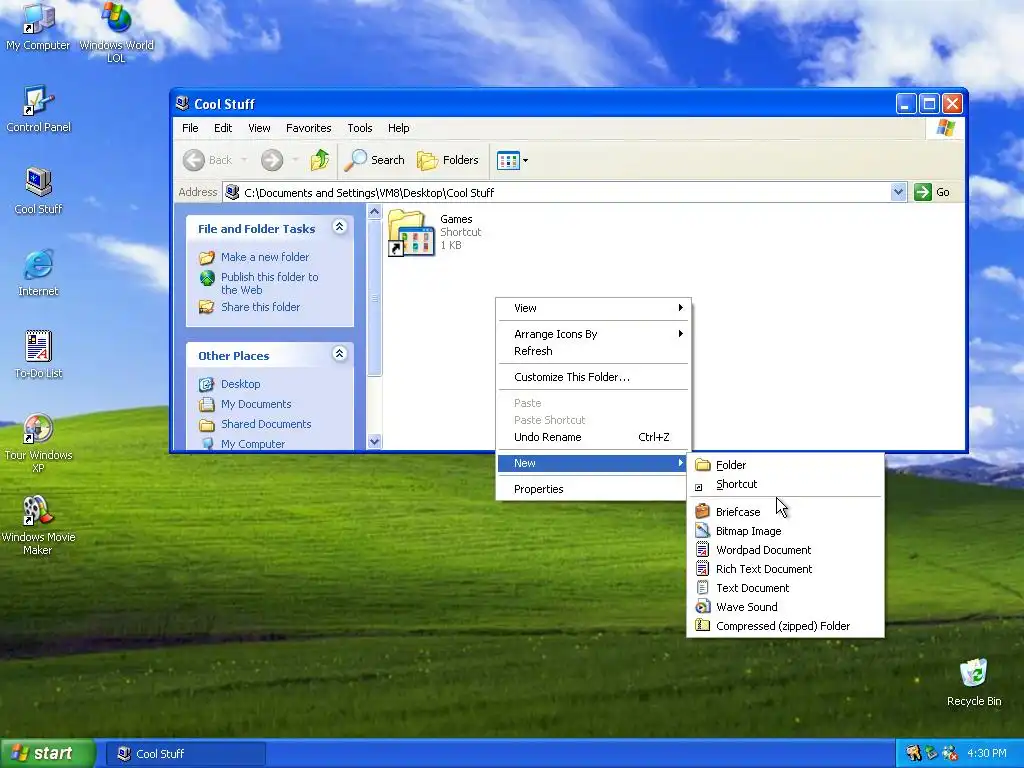Click the Up folder toolbar icon
1024x768 pixels.
[x=319, y=160]
